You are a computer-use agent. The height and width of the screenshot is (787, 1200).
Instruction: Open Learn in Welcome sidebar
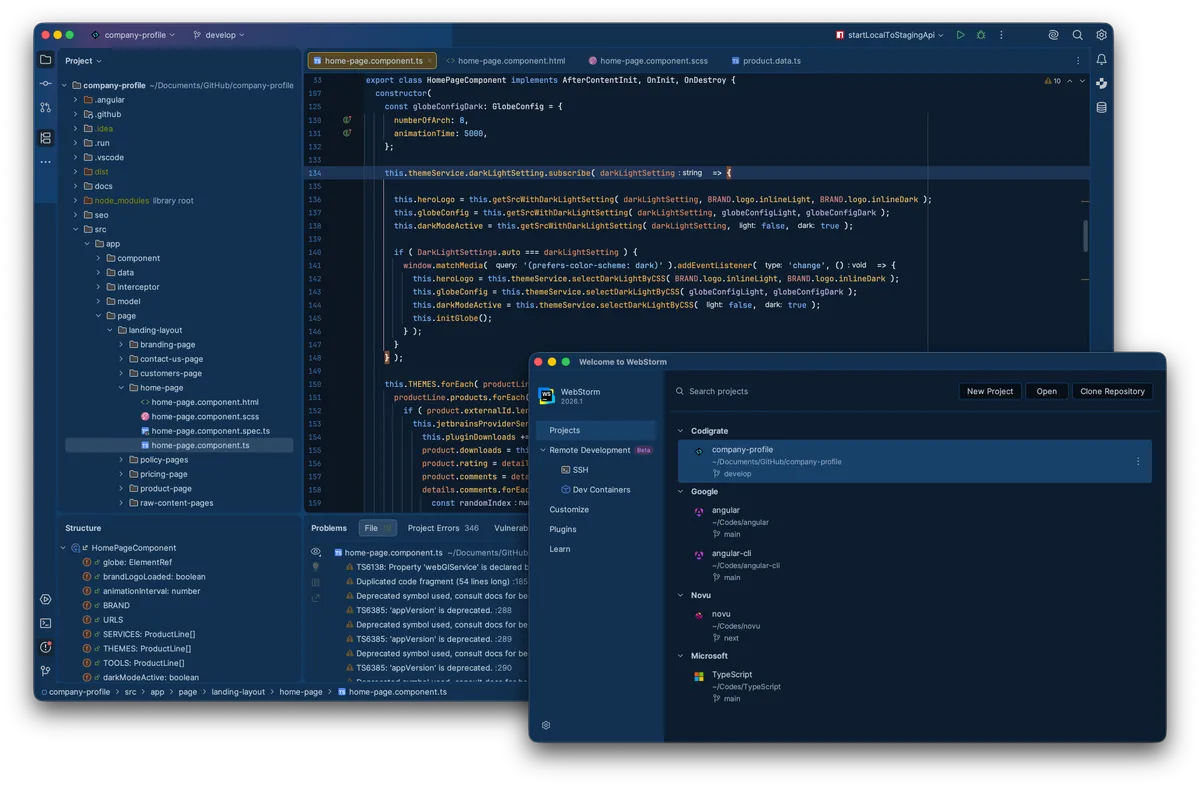pyautogui.click(x=560, y=549)
